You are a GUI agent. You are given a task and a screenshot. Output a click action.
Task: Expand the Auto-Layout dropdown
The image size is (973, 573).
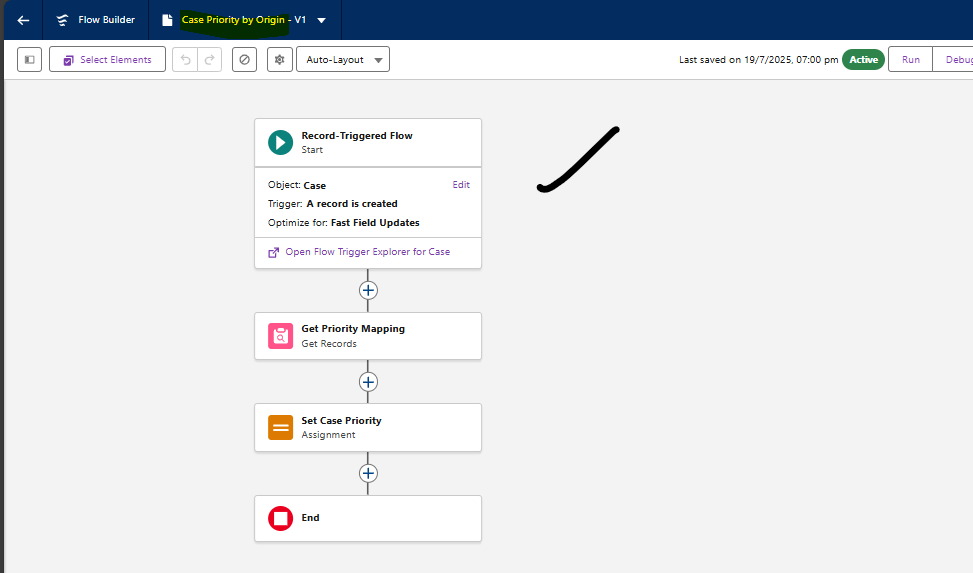pyautogui.click(x=343, y=60)
